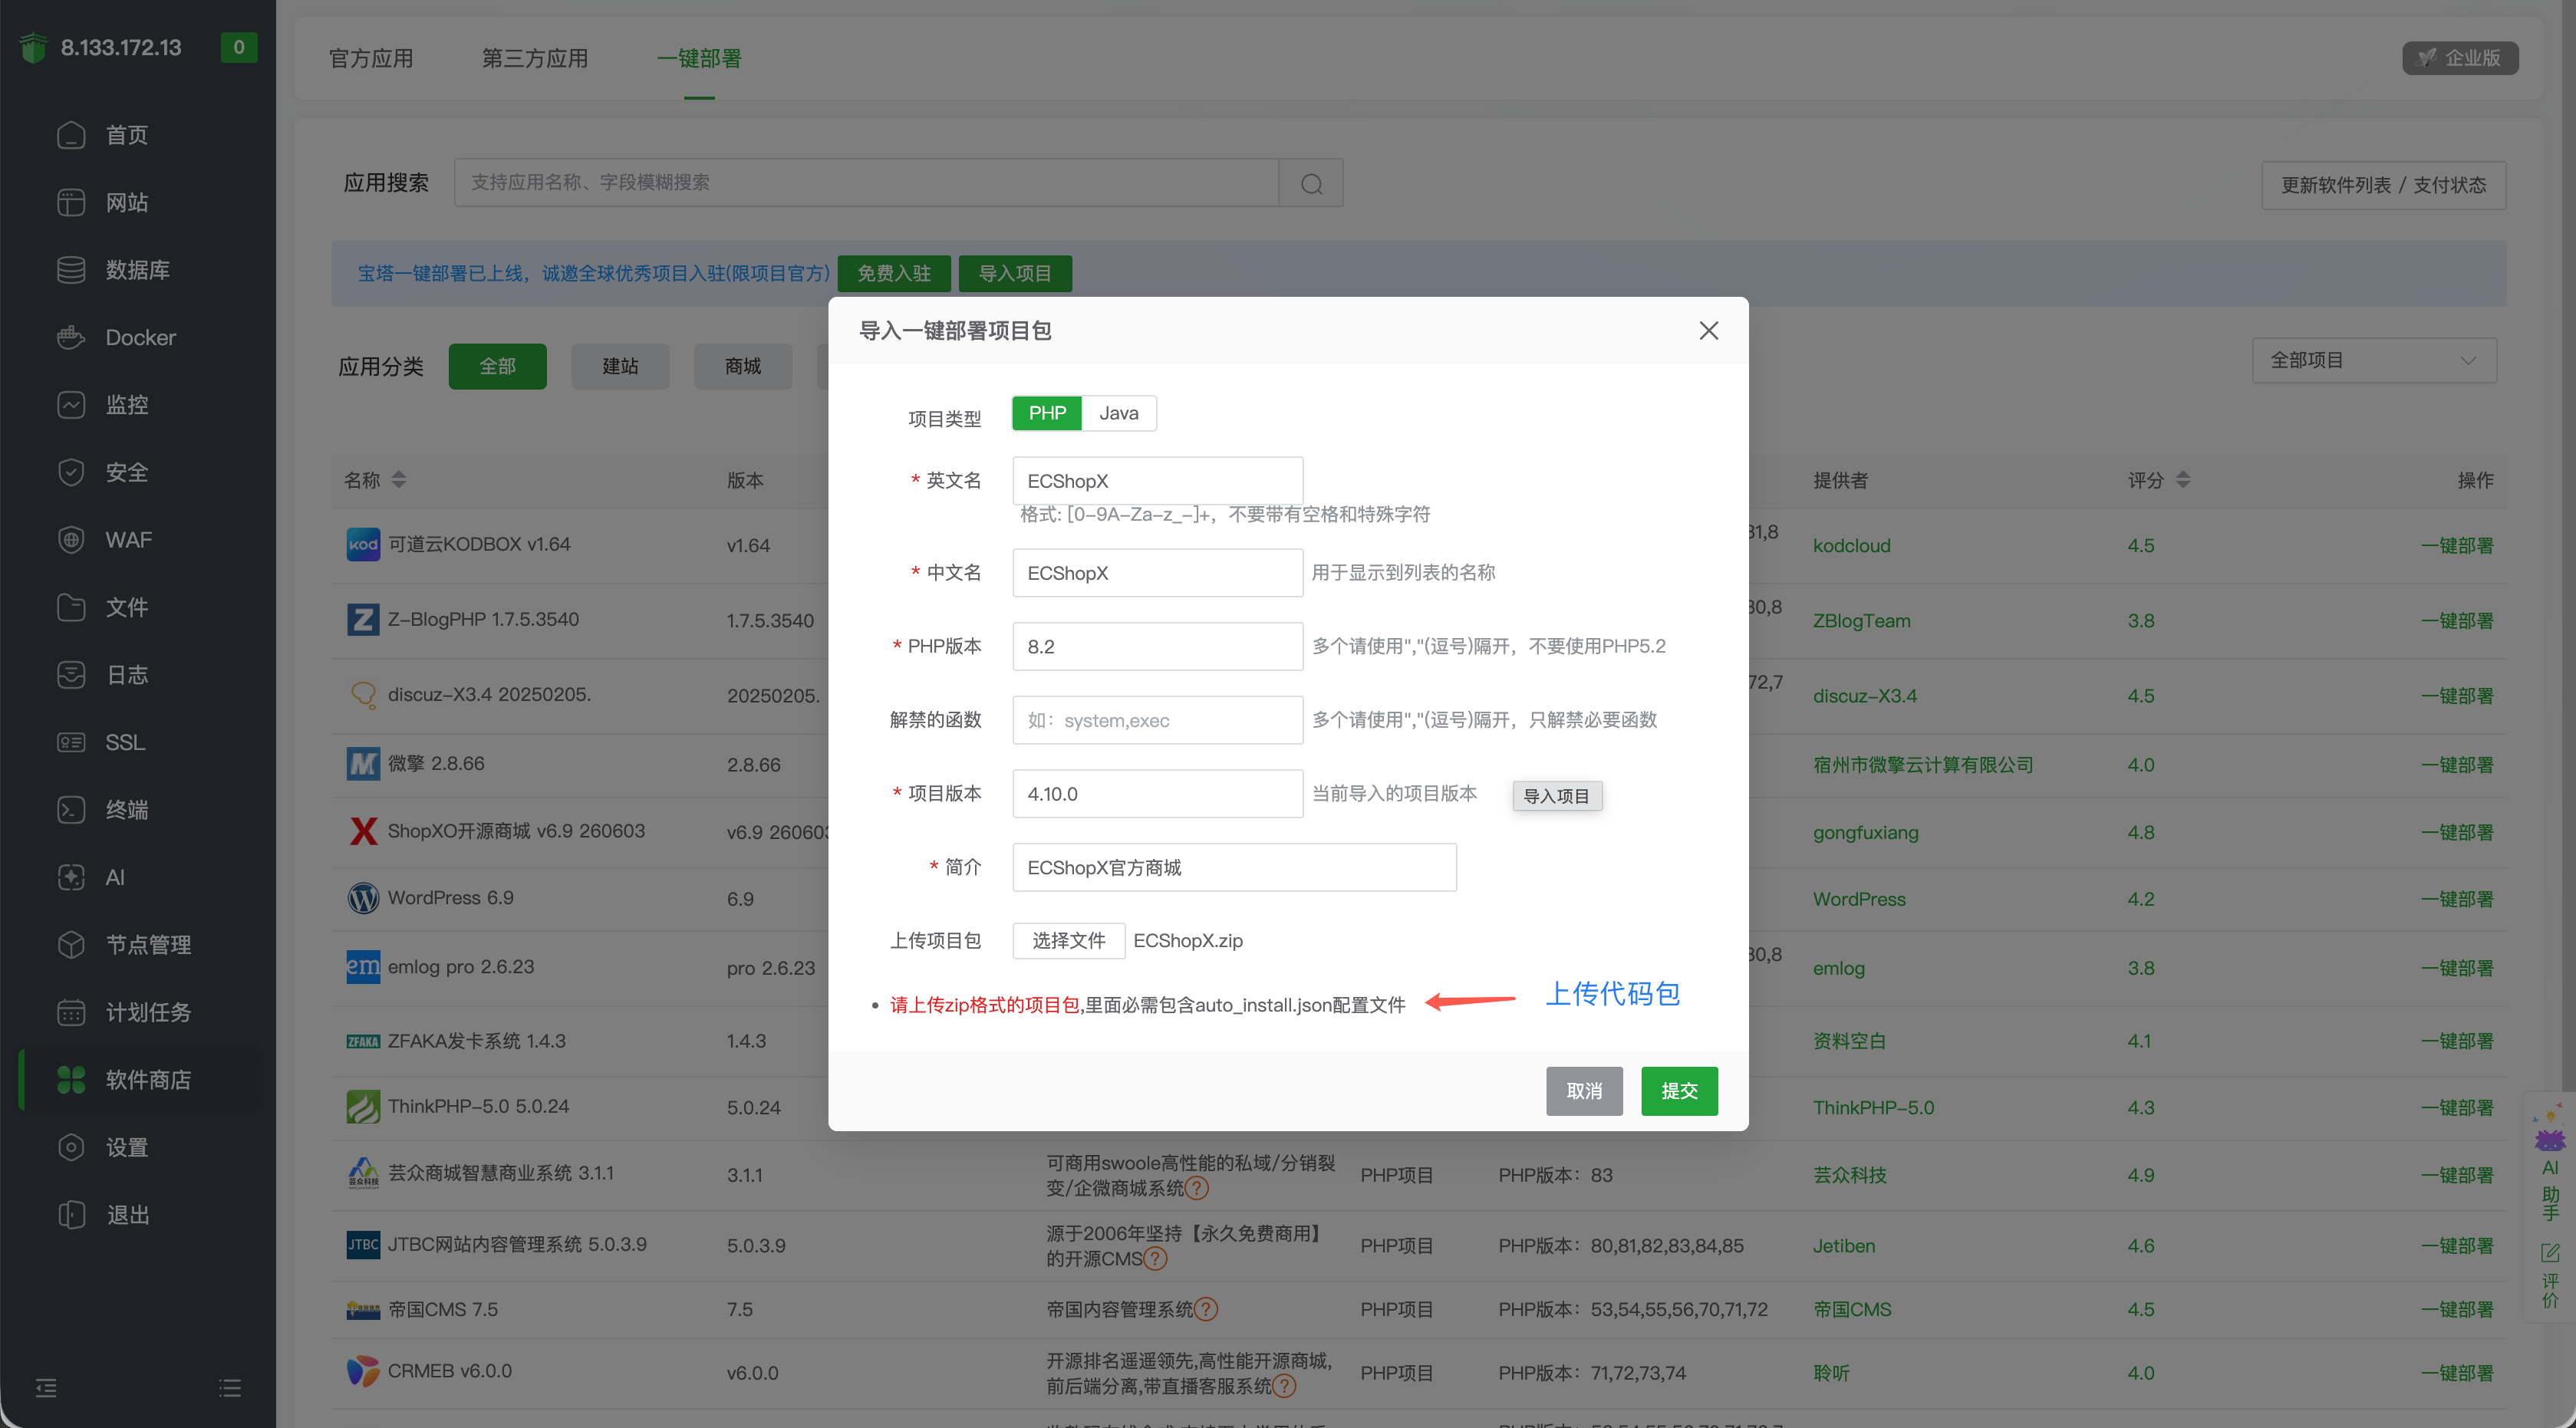
Task: Select the 商城 category filter
Action: point(743,366)
